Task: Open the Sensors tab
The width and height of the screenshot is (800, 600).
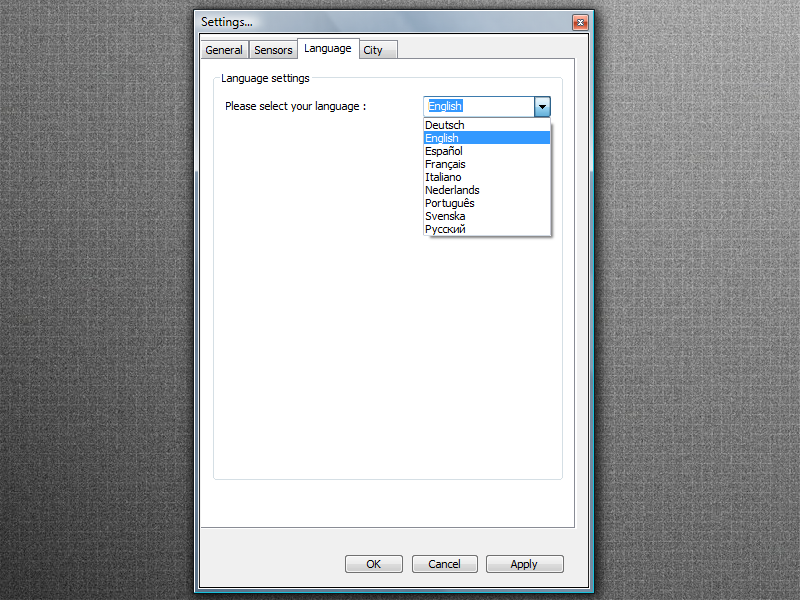Action: point(273,50)
